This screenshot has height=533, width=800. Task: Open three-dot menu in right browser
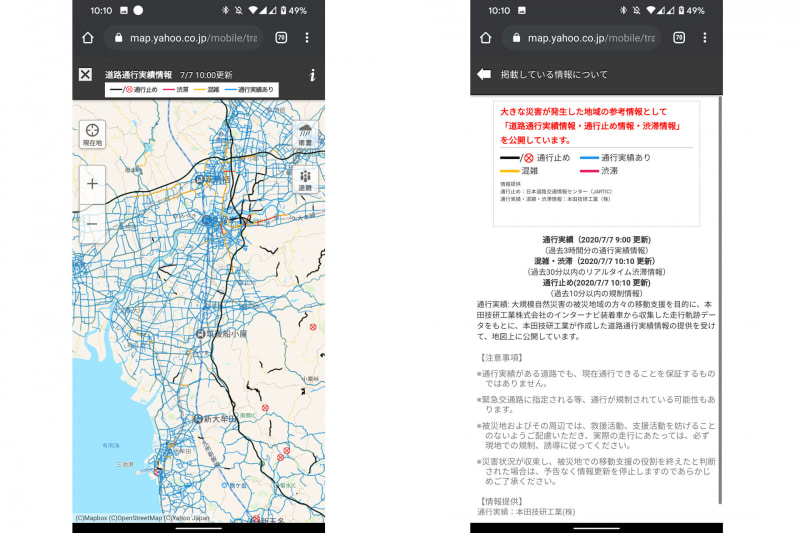(x=705, y=38)
